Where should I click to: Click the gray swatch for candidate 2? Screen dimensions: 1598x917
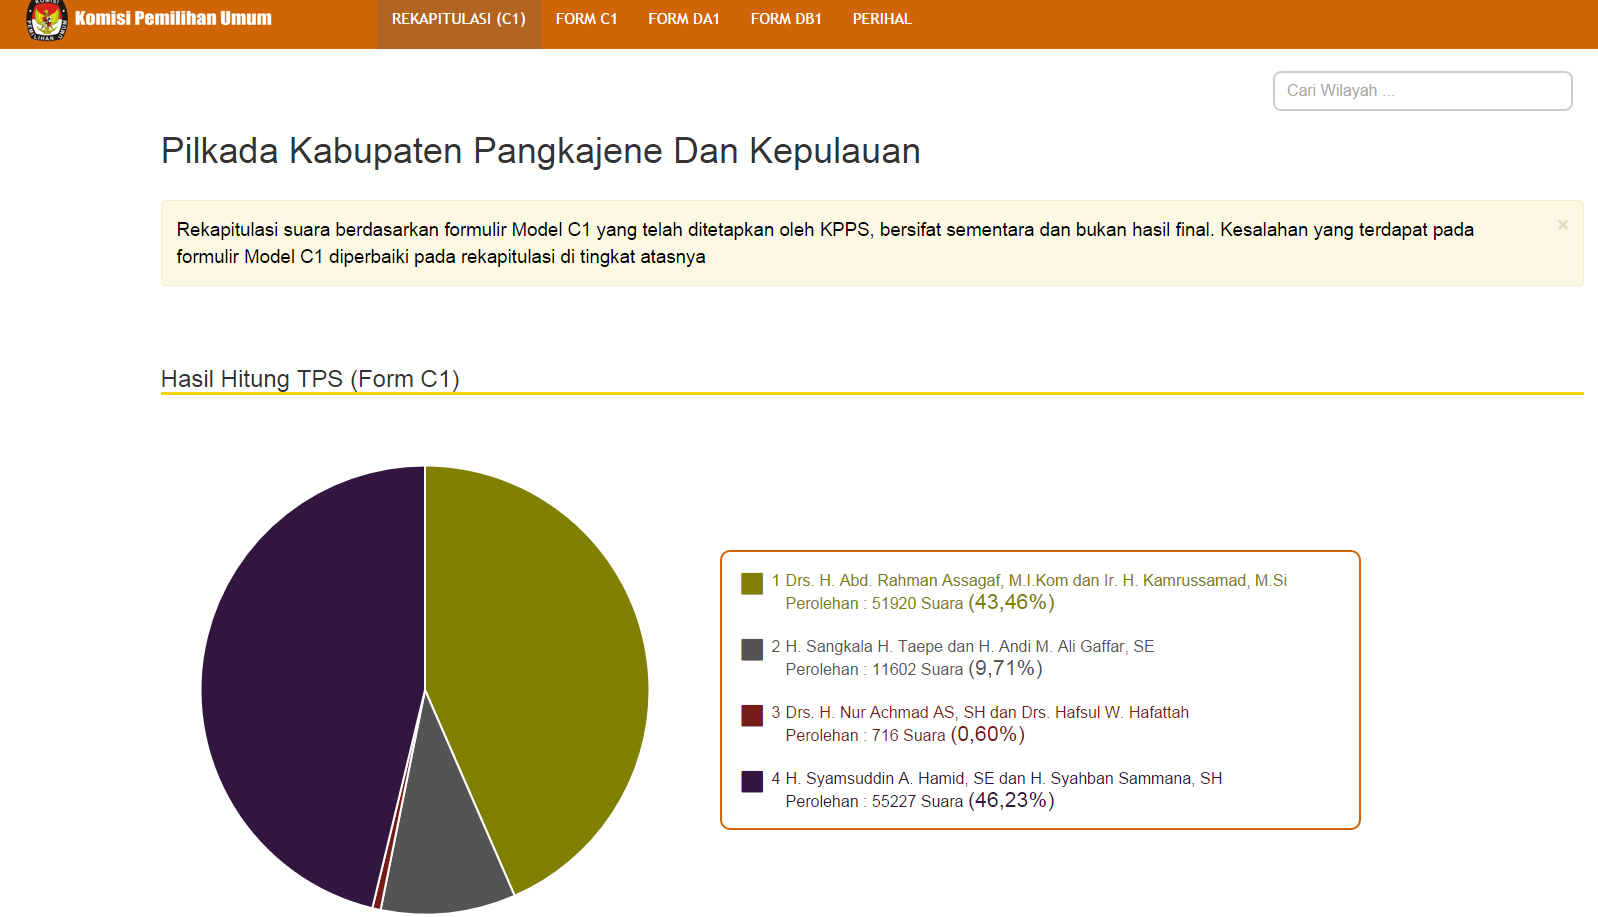pos(752,650)
